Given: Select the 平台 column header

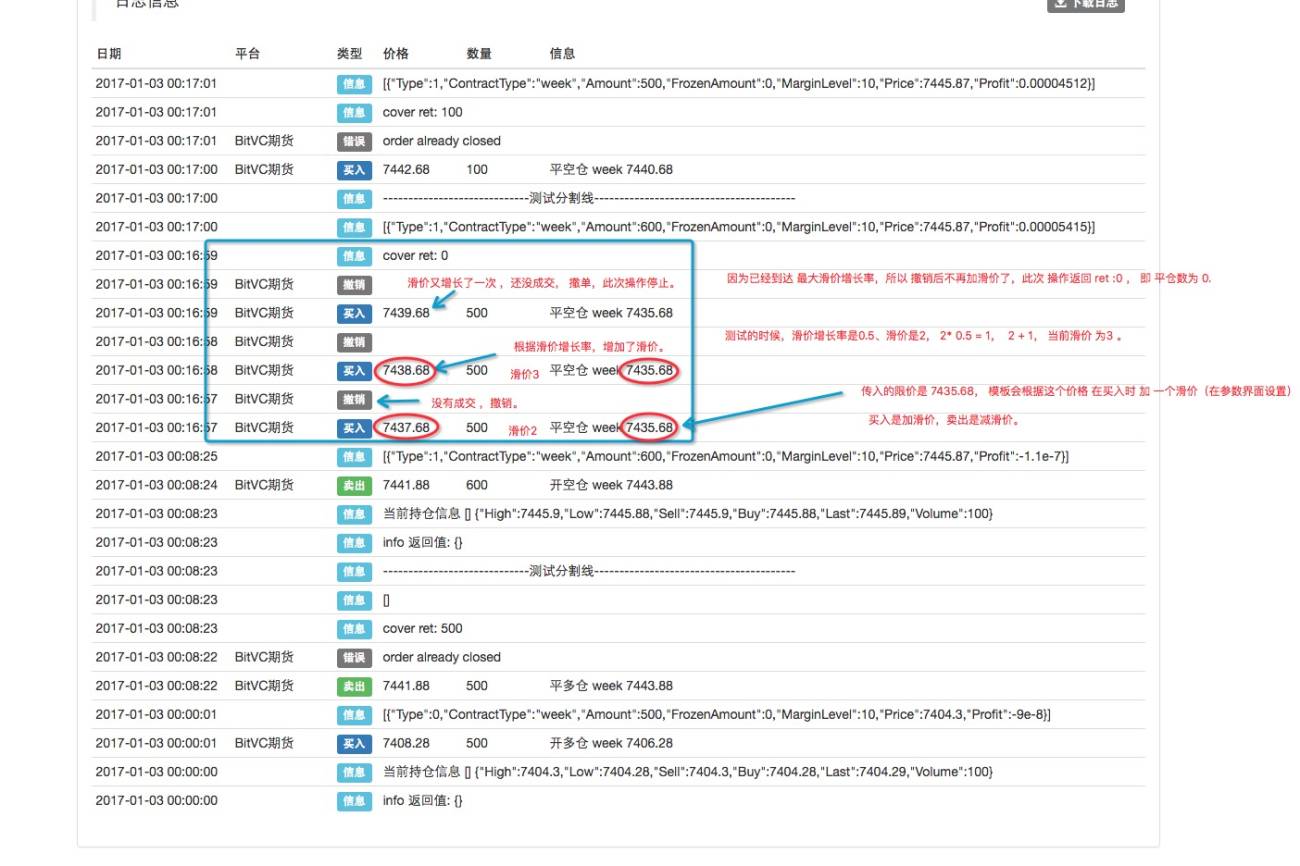Looking at the screenshot, I should tap(247, 54).
